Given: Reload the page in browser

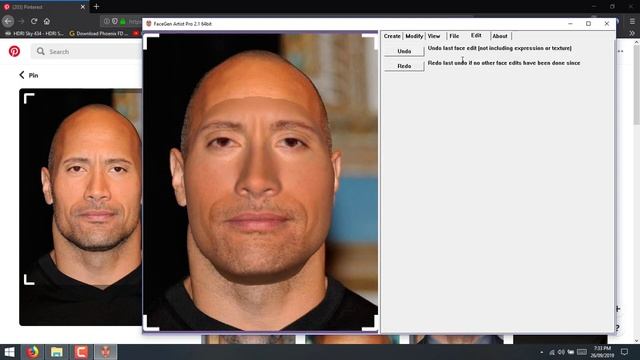Looking at the screenshot, I should tap(34, 21).
